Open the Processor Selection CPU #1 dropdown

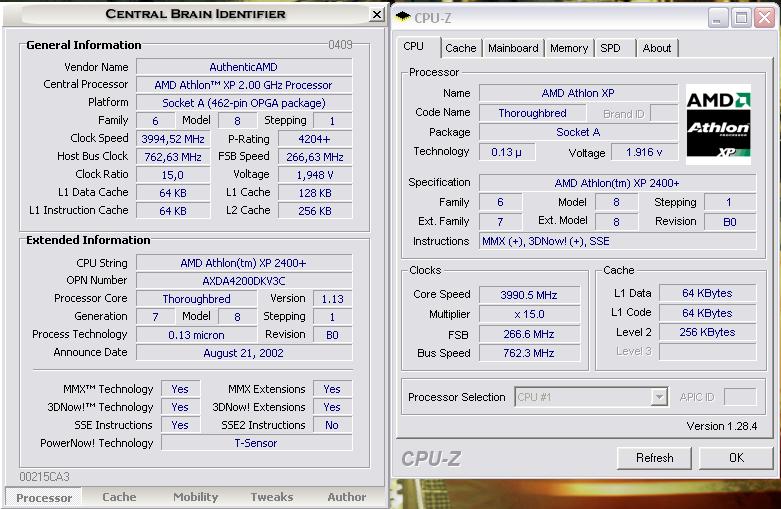[x=659, y=397]
